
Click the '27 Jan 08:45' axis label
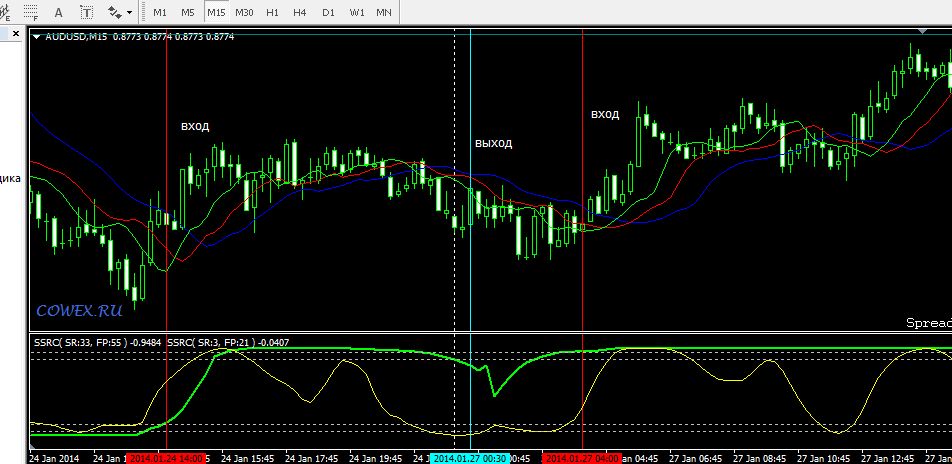(760, 459)
